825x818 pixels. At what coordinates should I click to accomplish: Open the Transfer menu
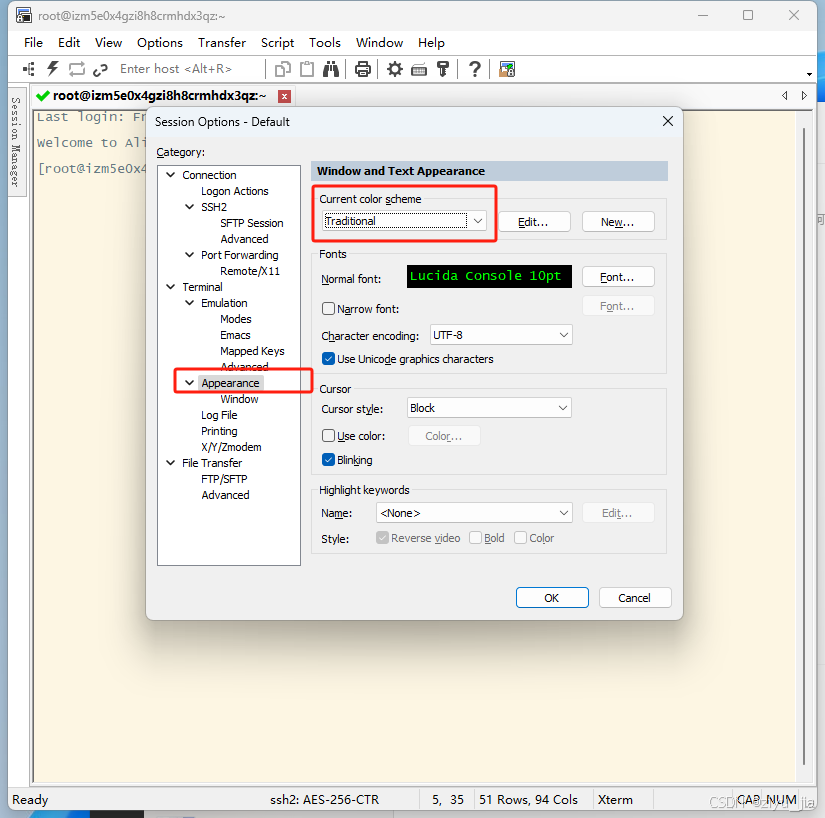click(x=222, y=43)
